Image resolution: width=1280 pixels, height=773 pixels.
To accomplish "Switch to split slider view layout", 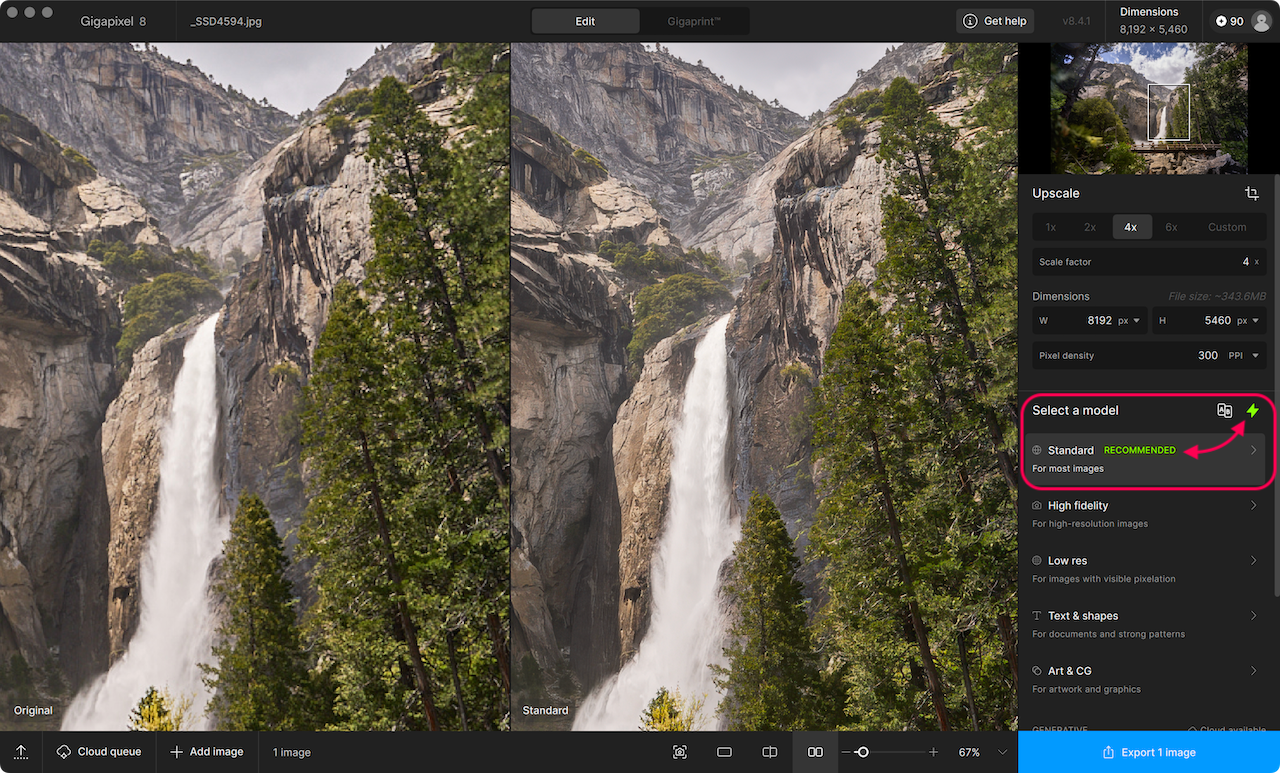I will click(770, 752).
